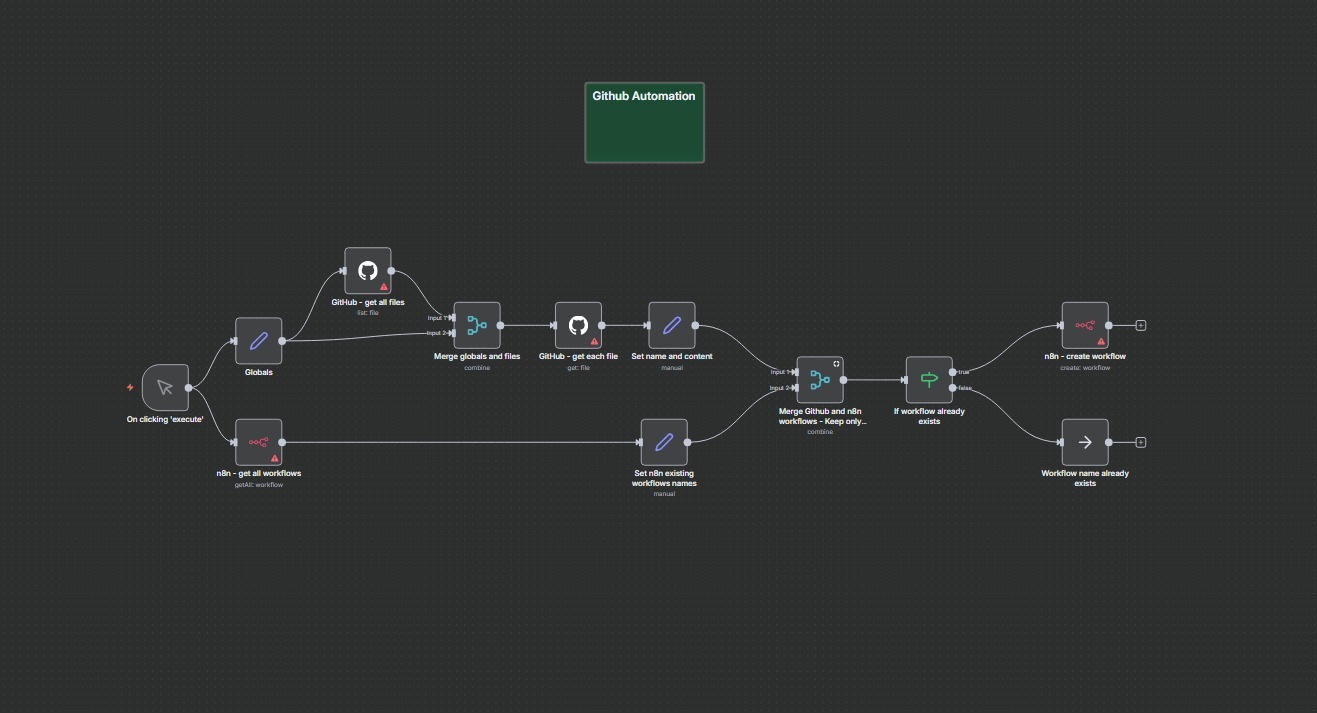Click the 'getAll: workflow' subtitle text
1317x713 pixels.
(x=259, y=485)
